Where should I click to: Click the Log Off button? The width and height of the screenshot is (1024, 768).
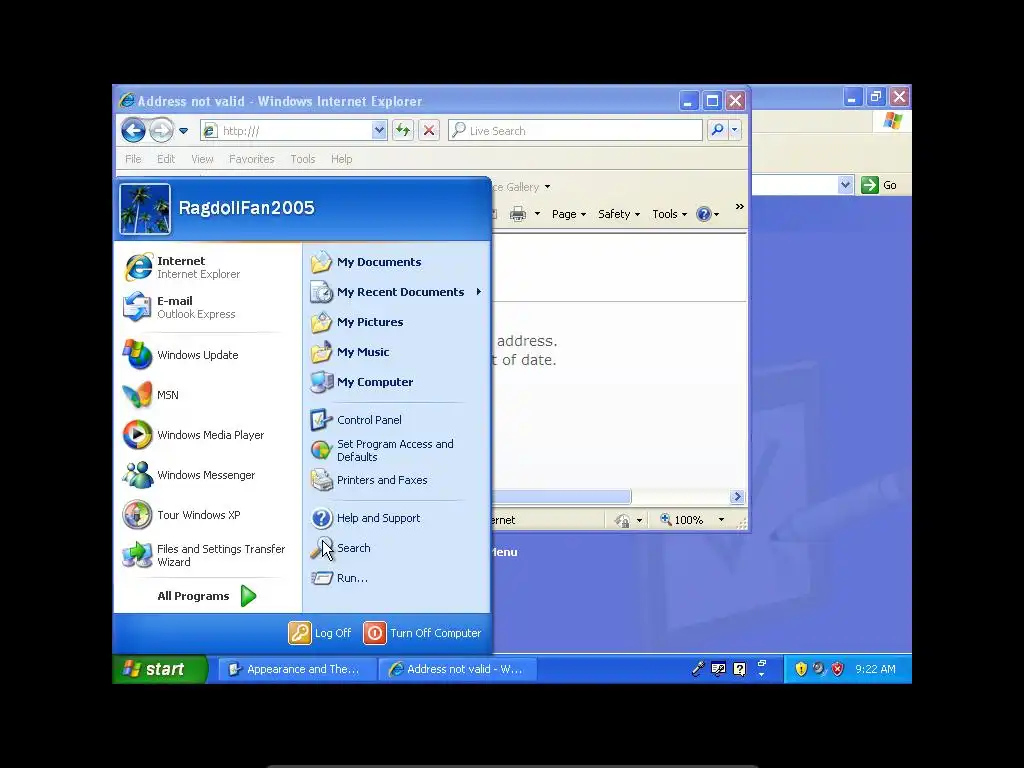320,633
